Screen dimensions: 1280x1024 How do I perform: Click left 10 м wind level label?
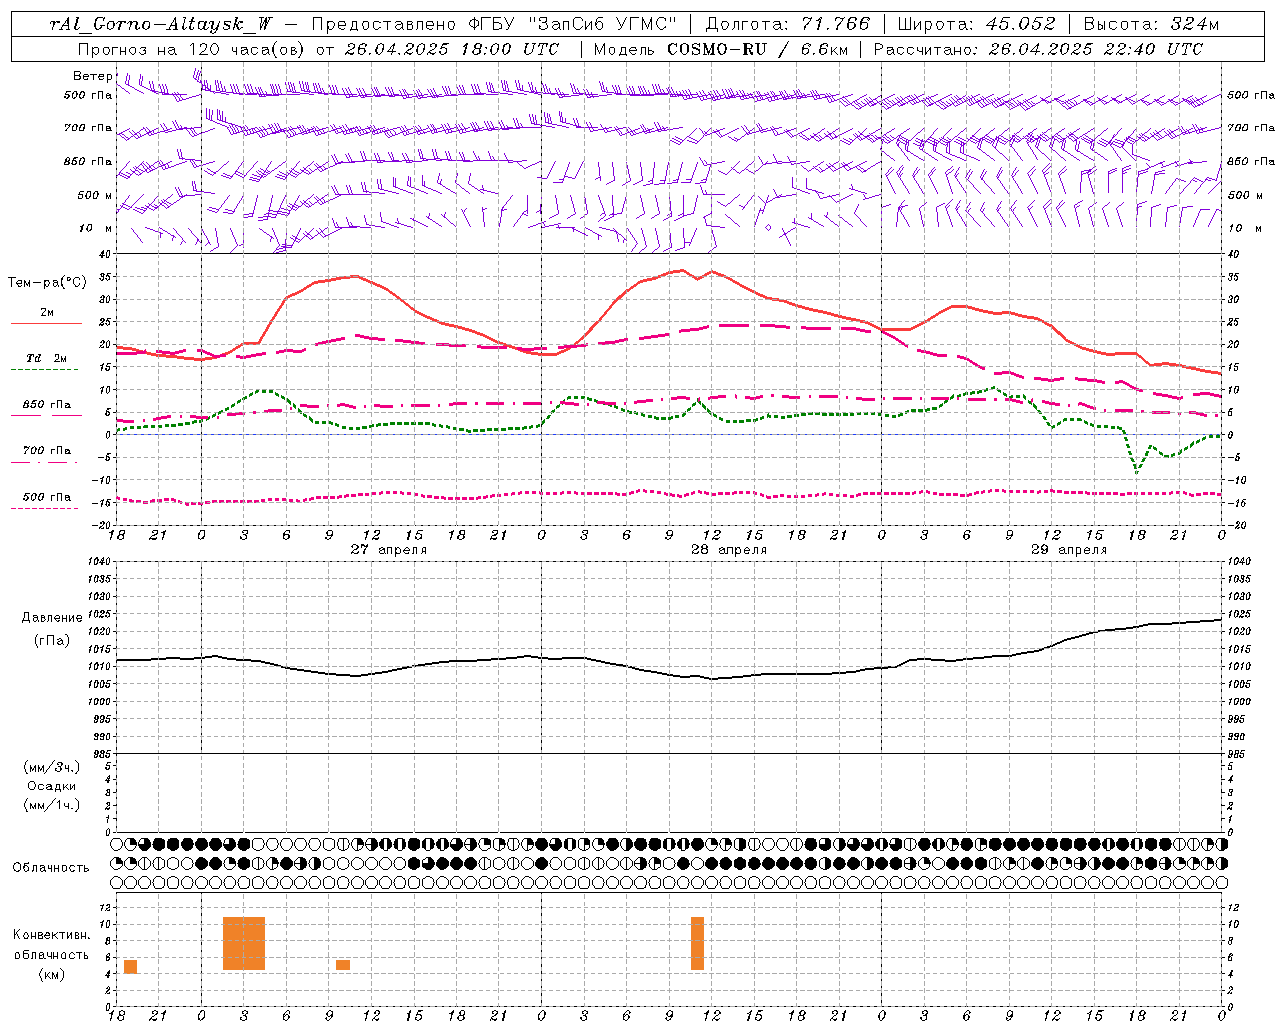coord(96,228)
